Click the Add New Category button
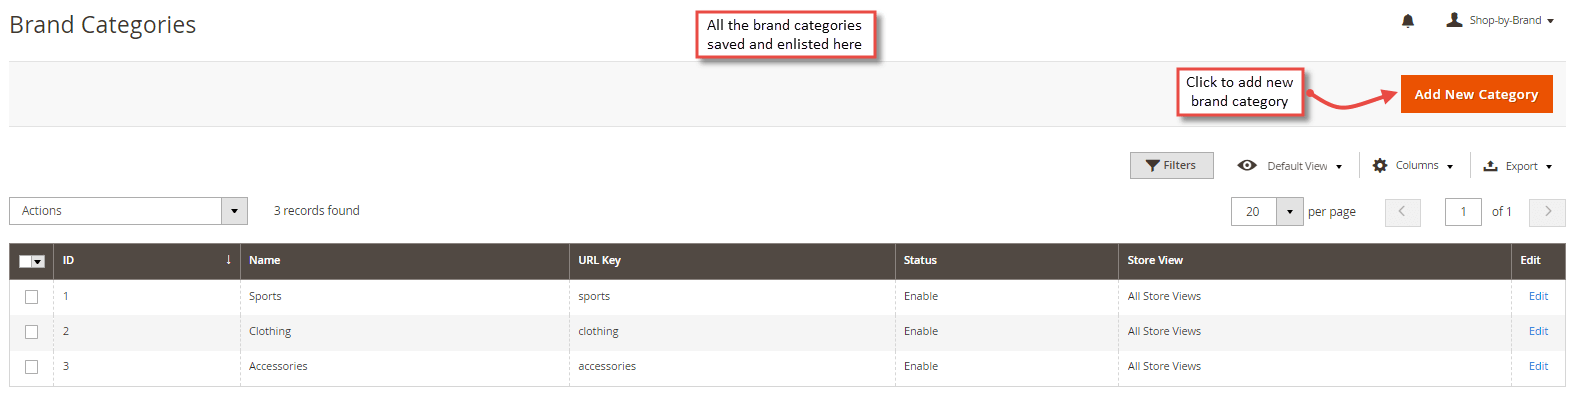 pyautogui.click(x=1476, y=94)
